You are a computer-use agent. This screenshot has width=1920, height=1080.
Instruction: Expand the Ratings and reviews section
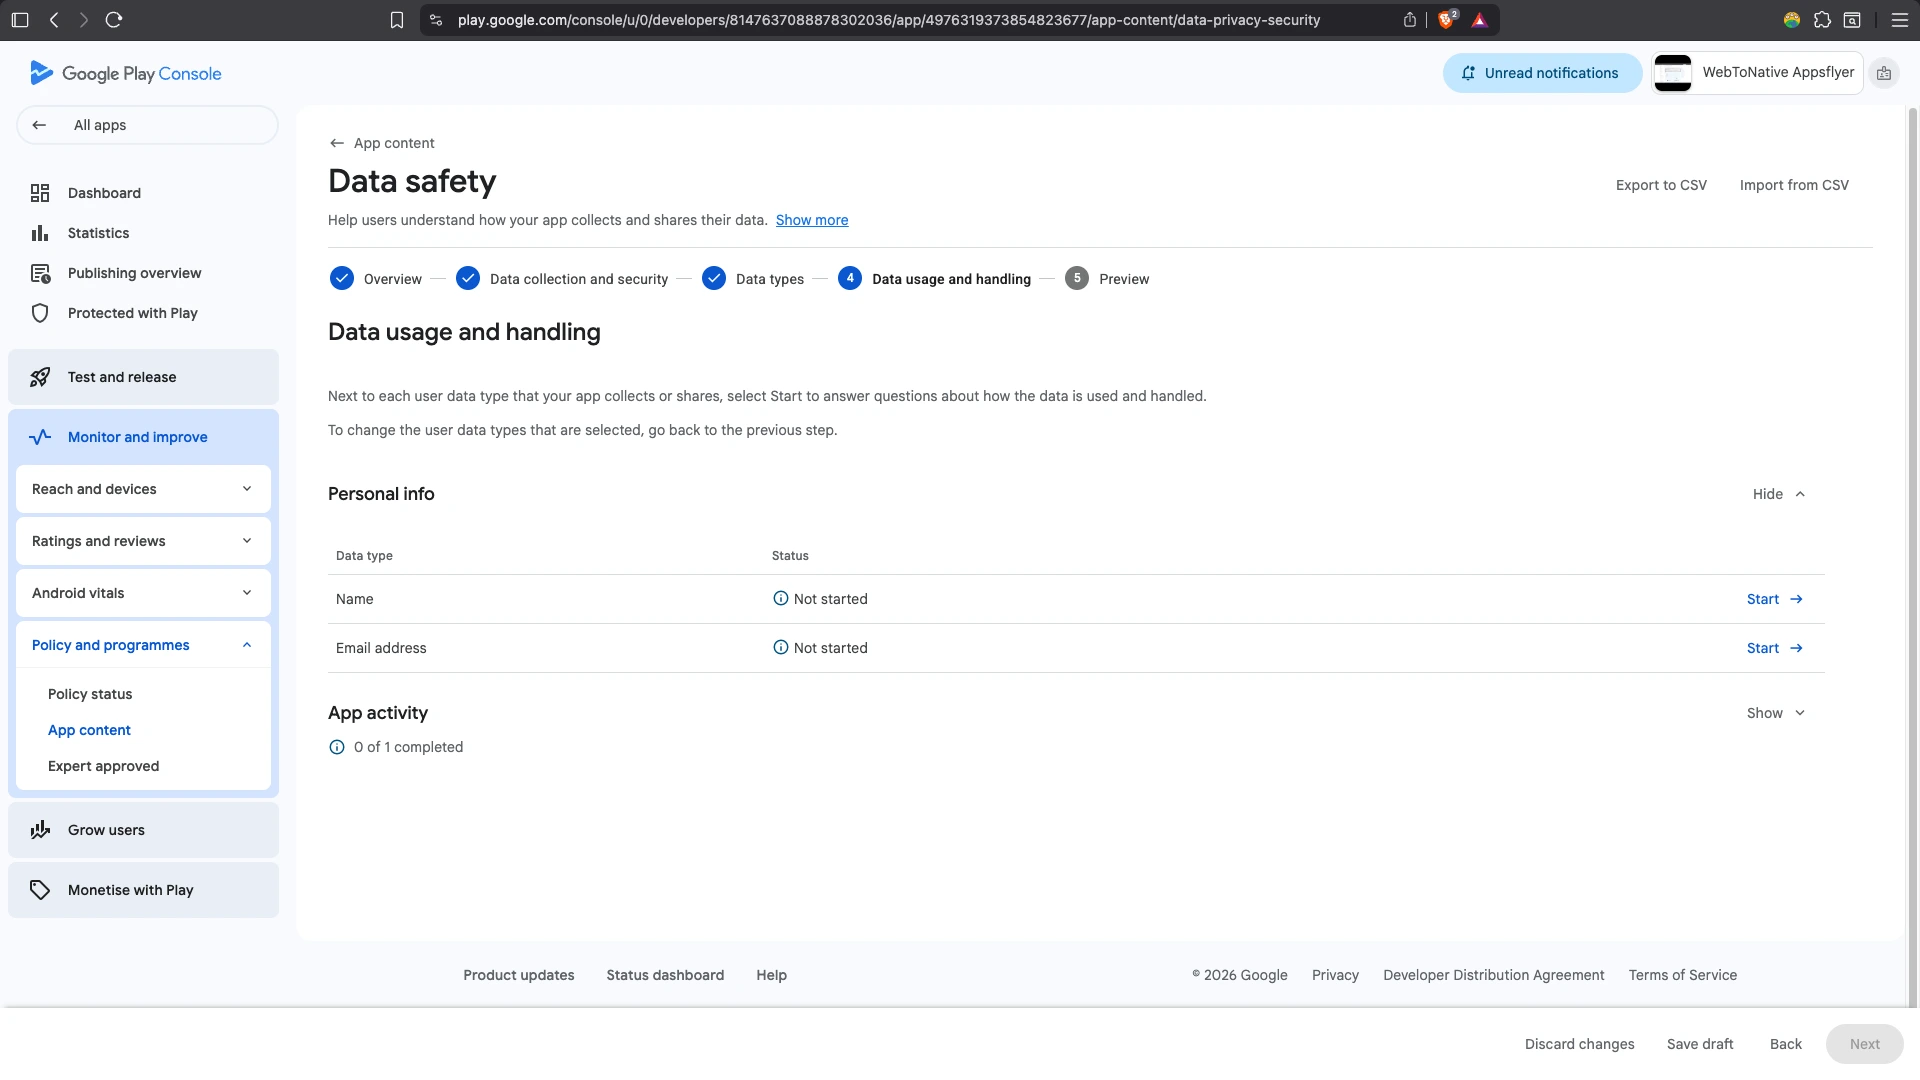click(x=143, y=541)
